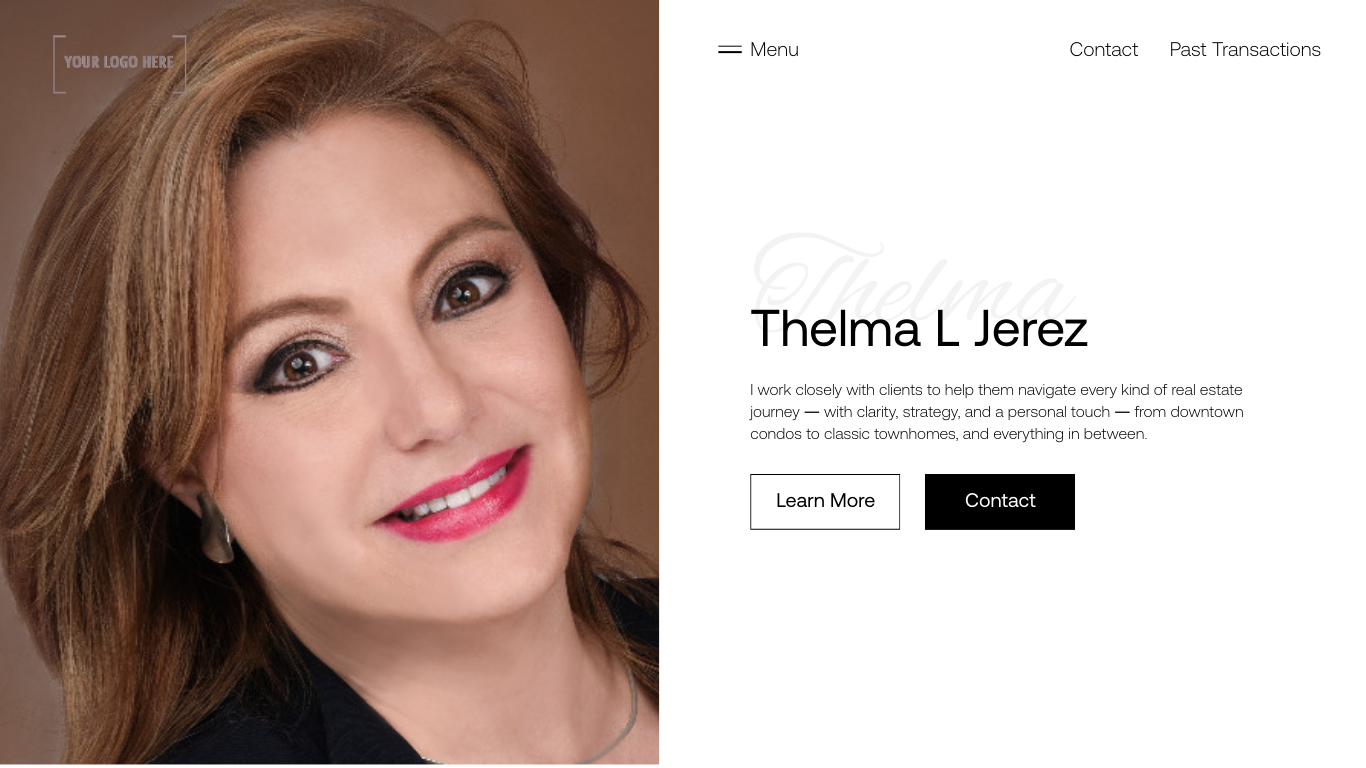Go to Past Transactions page
This screenshot has height=768, width=1366.
pyautogui.click(x=1245, y=49)
